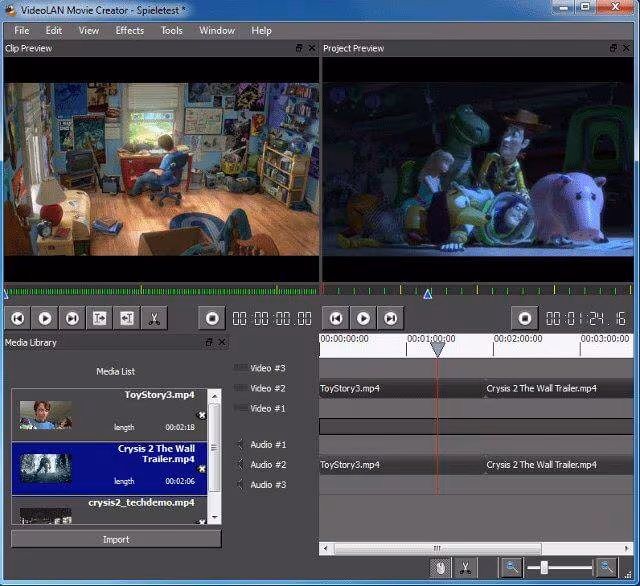Screen dimensions: 640x586
Task: Toggle visibility of Video #2 track
Action: click(240, 388)
